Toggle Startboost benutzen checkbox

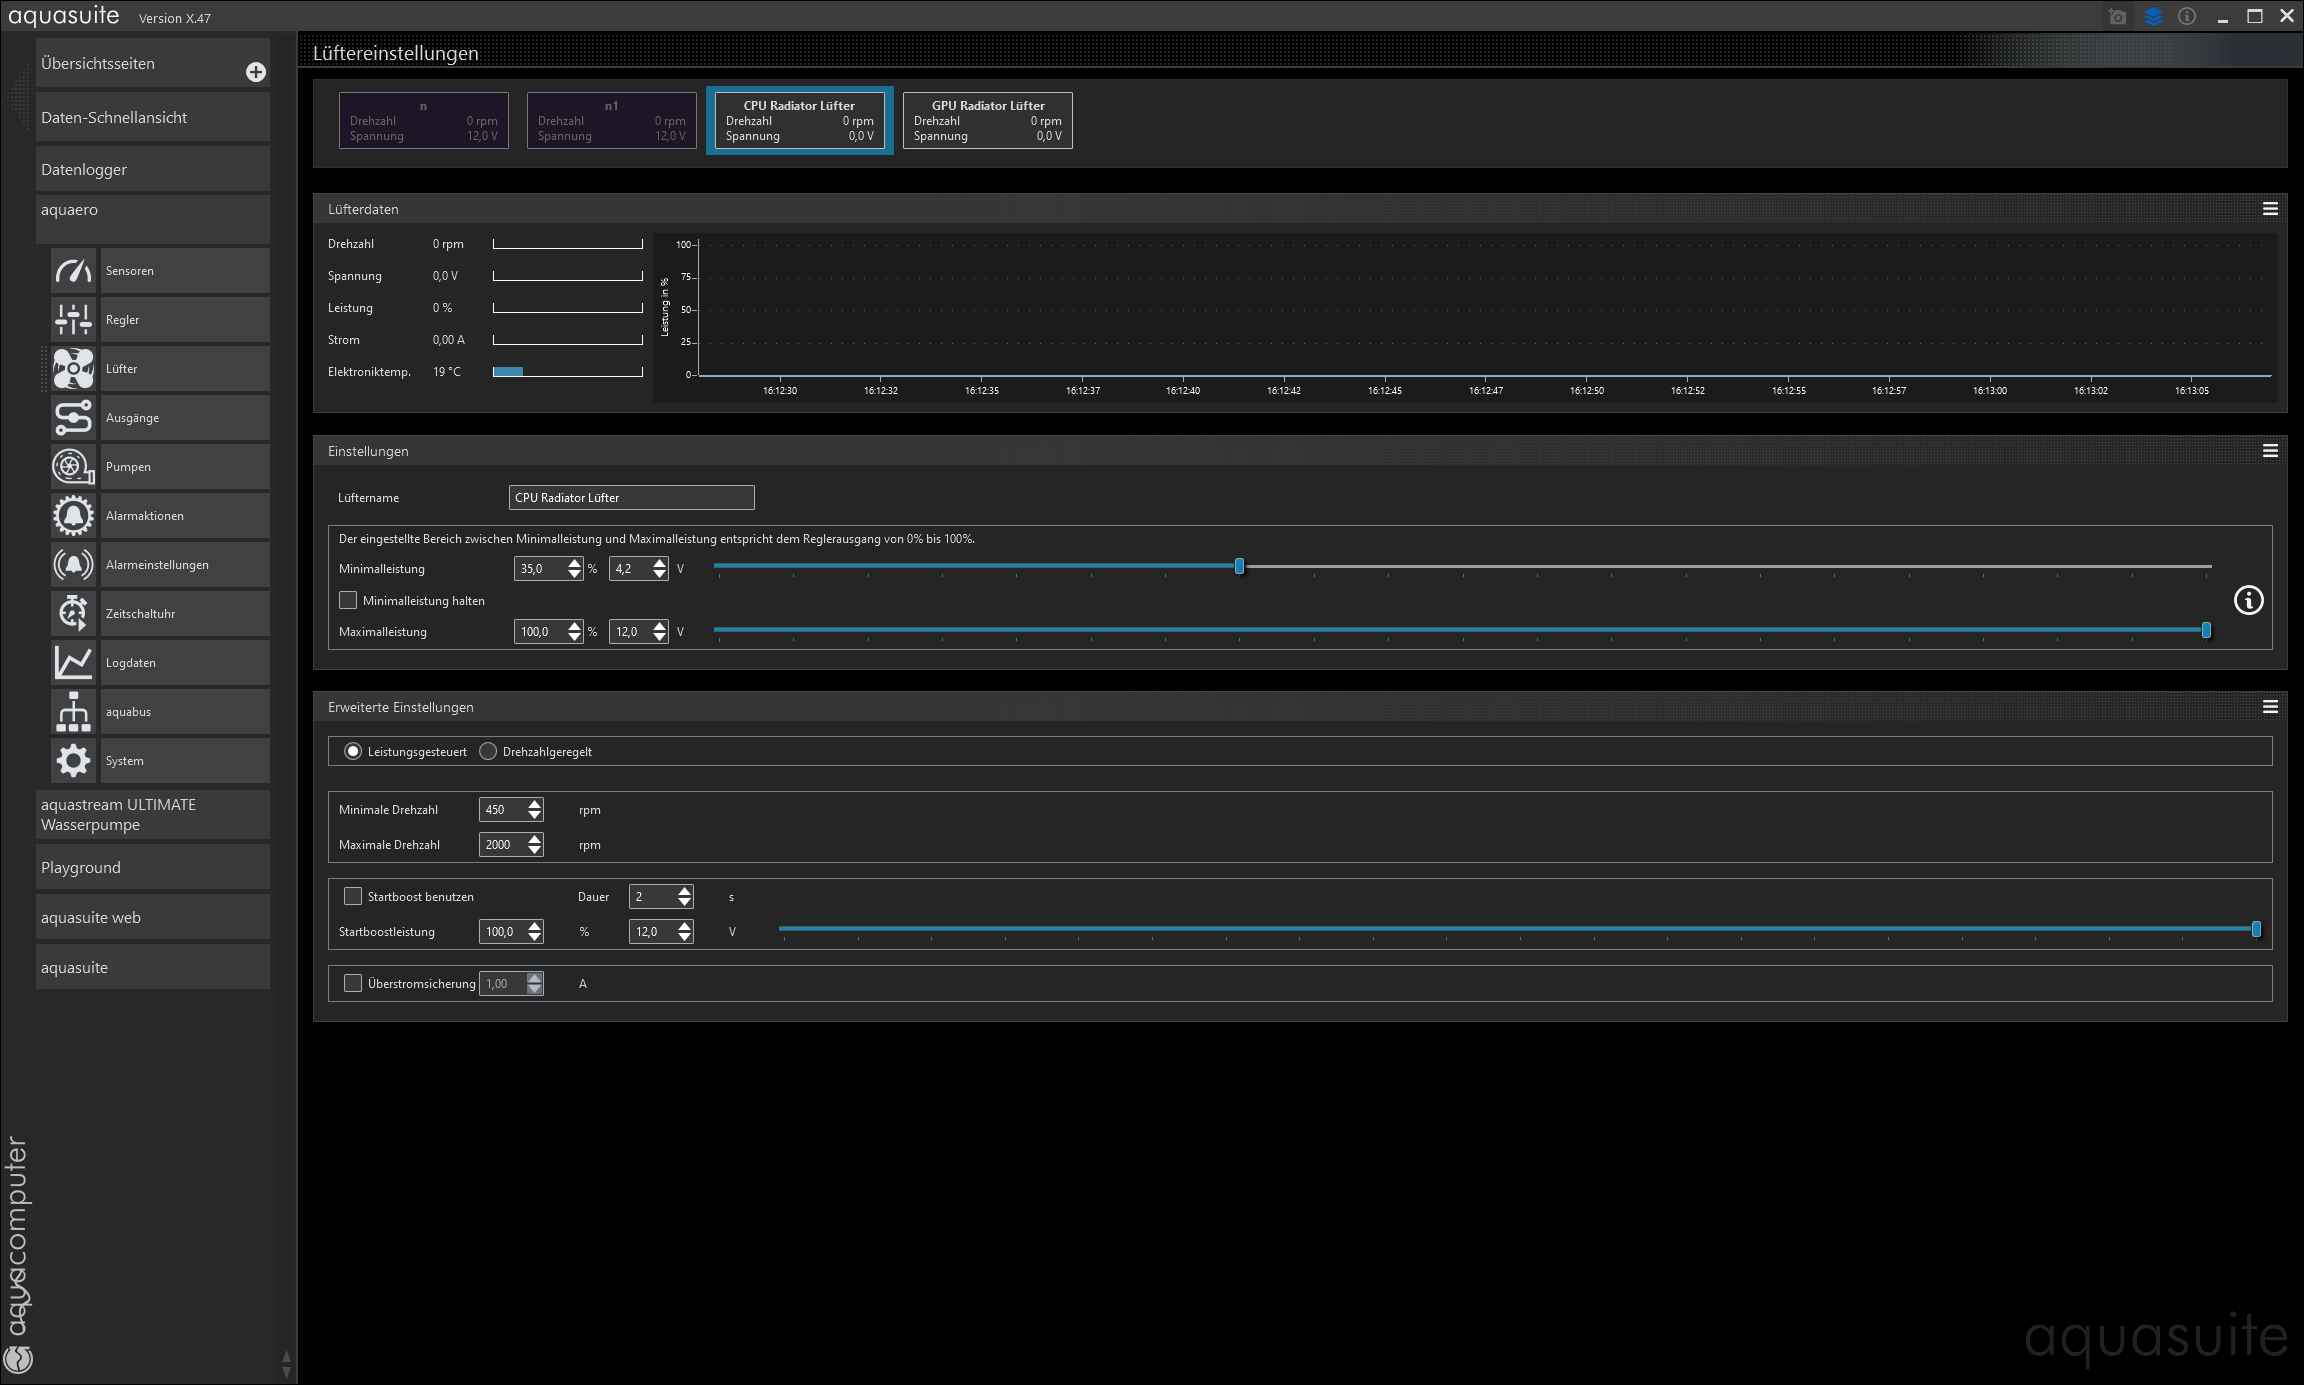click(353, 896)
